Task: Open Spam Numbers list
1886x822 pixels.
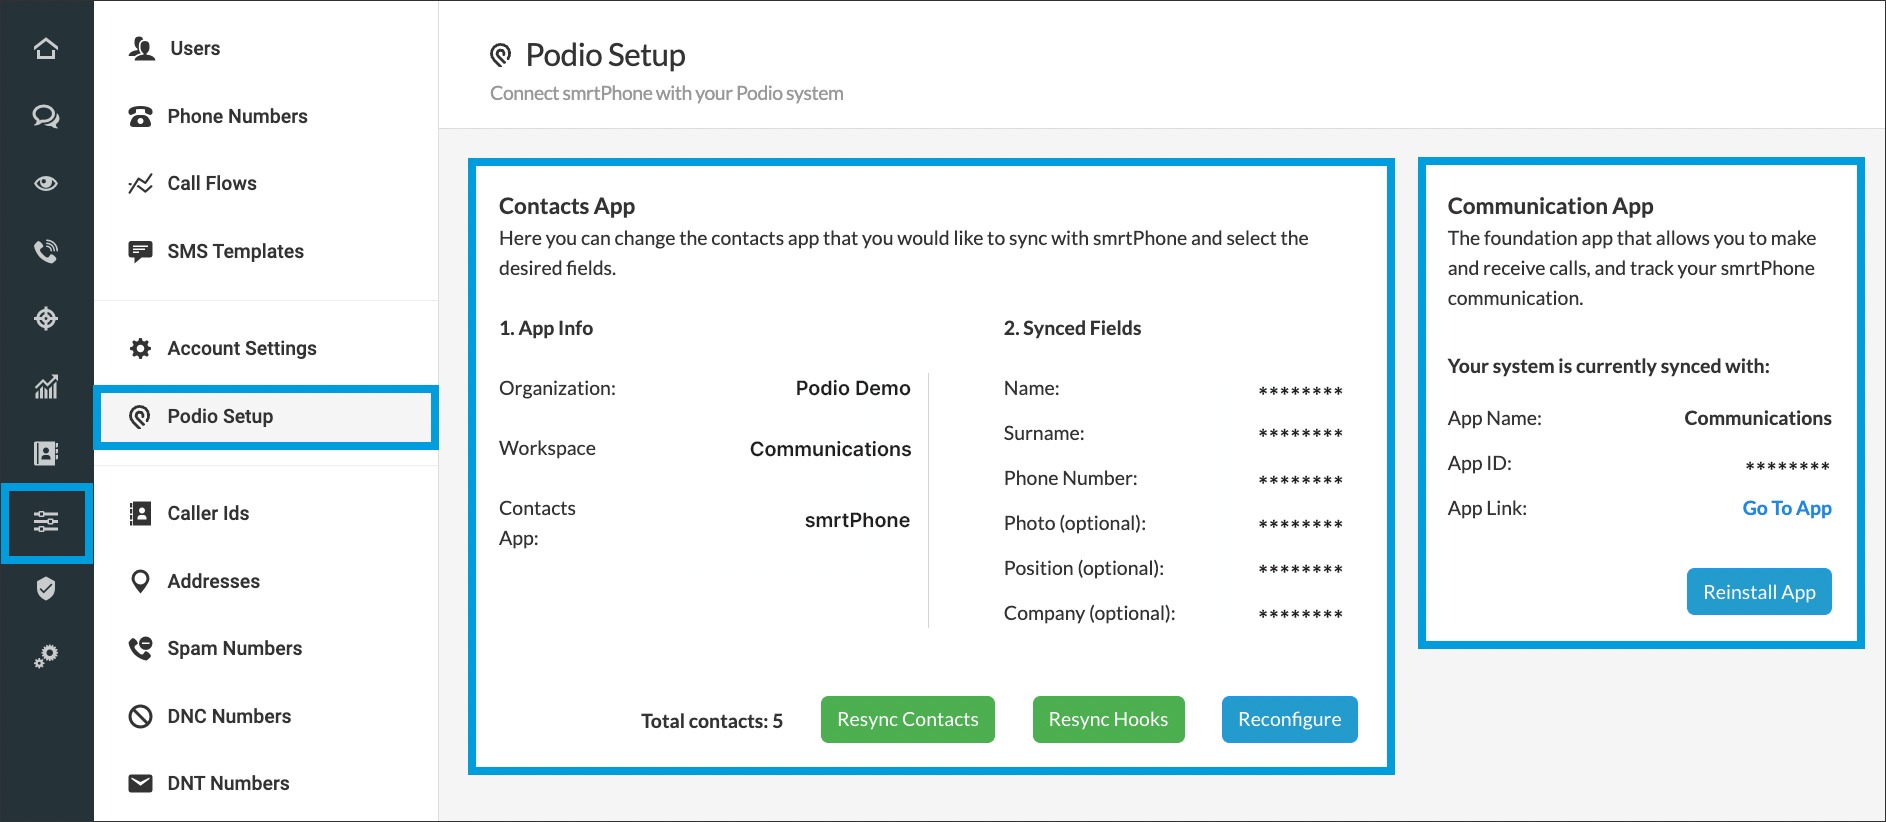Action: pos(234,648)
